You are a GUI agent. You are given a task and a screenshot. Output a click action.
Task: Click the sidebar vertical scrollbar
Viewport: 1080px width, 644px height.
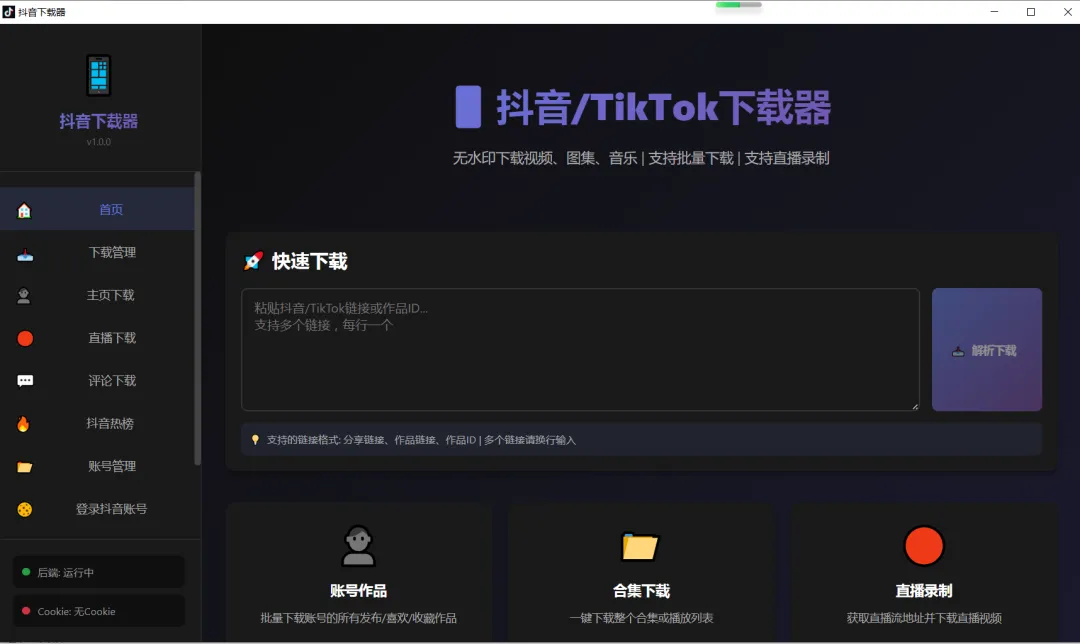pyautogui.click(x=198, y=318)
